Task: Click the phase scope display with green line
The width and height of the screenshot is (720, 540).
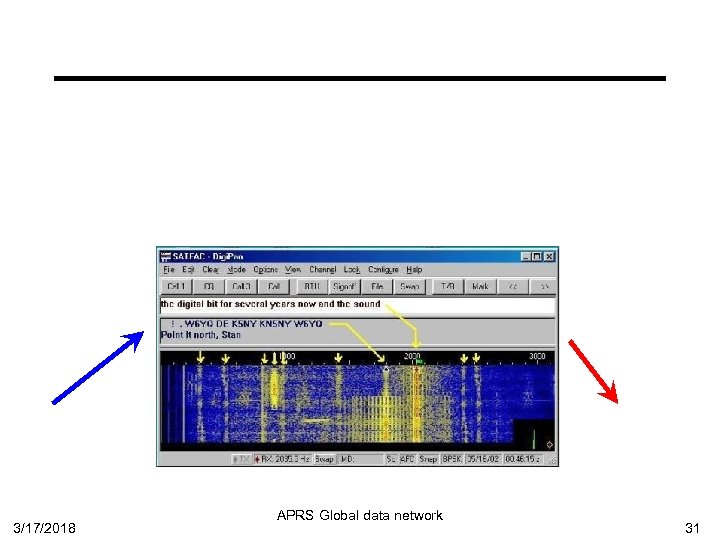Action: 533,434
